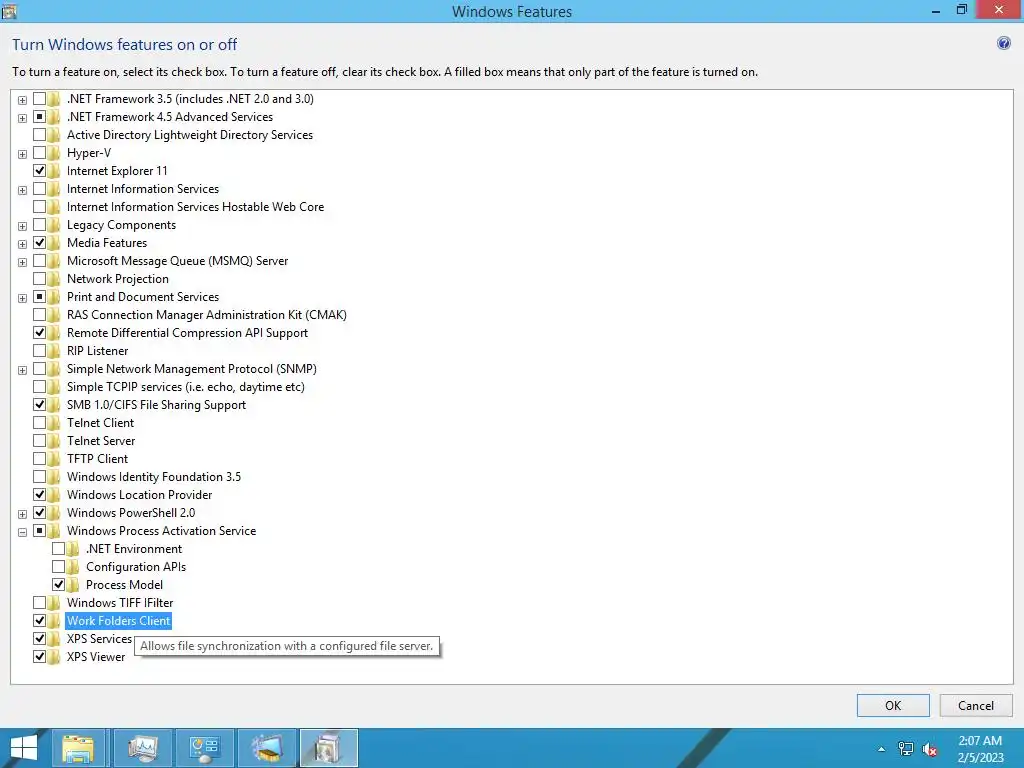Click the Windows TIFF IFilter folder icon

coord(54,603)
